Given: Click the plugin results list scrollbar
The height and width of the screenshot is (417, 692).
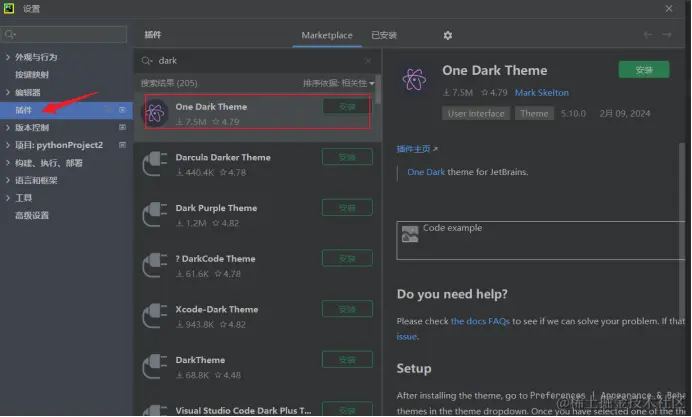Looking at the screenshot, I should point(378,90).
